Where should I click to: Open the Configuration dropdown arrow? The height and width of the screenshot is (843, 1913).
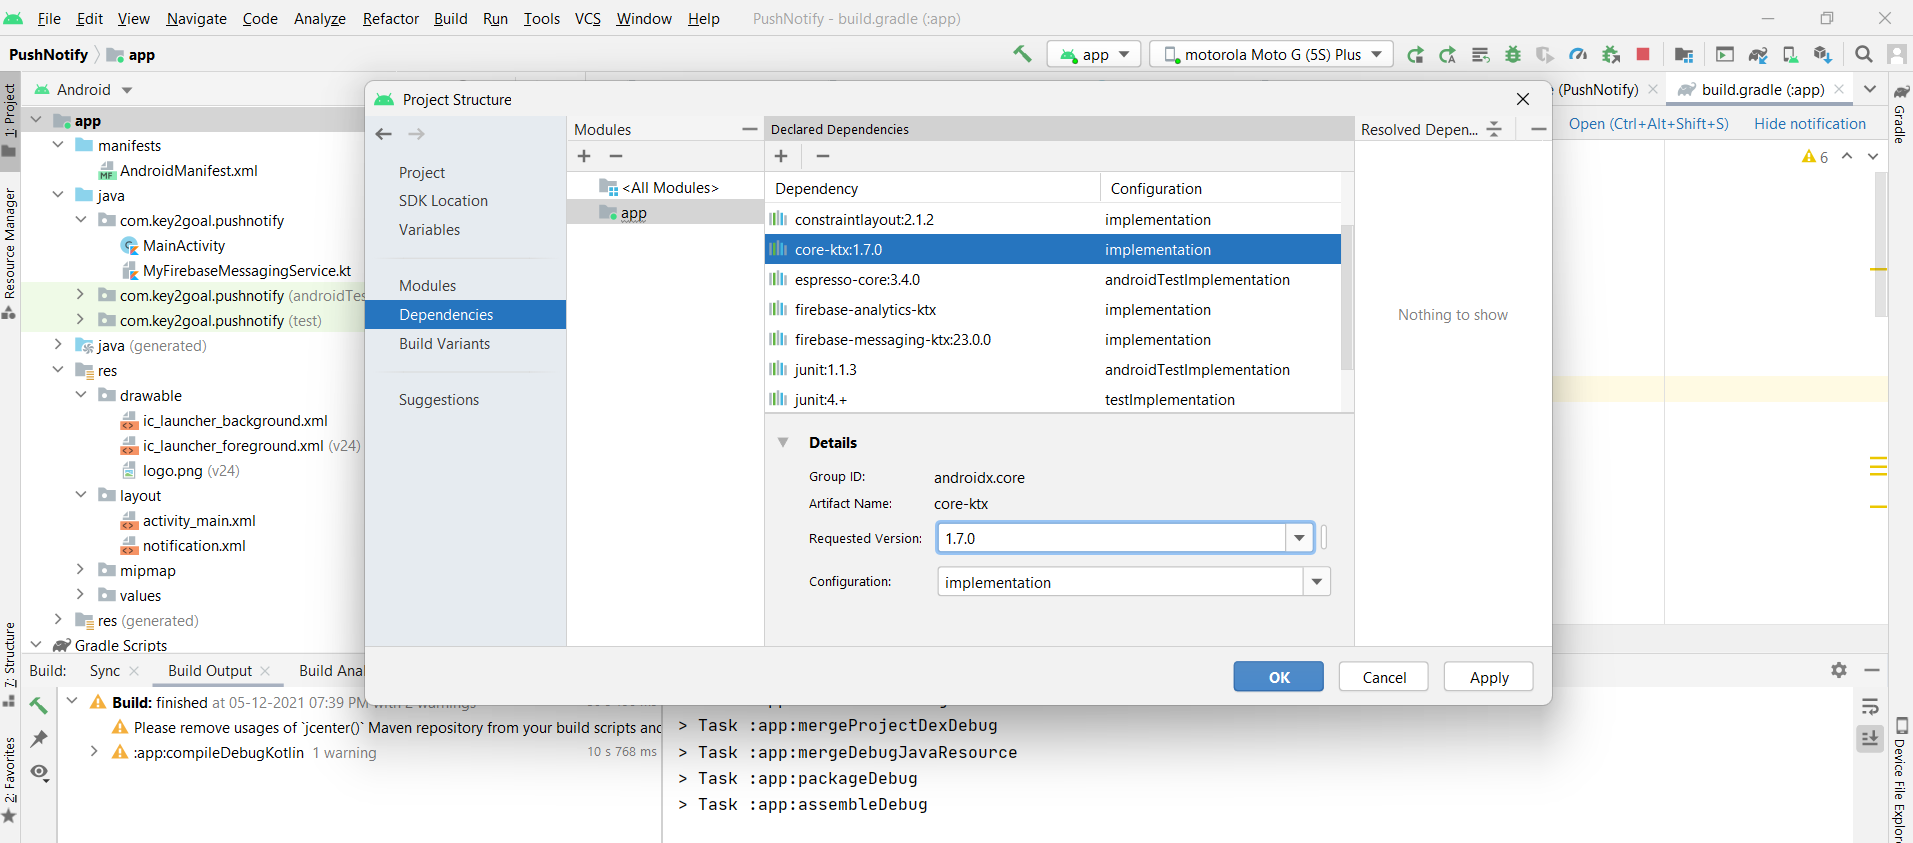tap(1316, 582)
